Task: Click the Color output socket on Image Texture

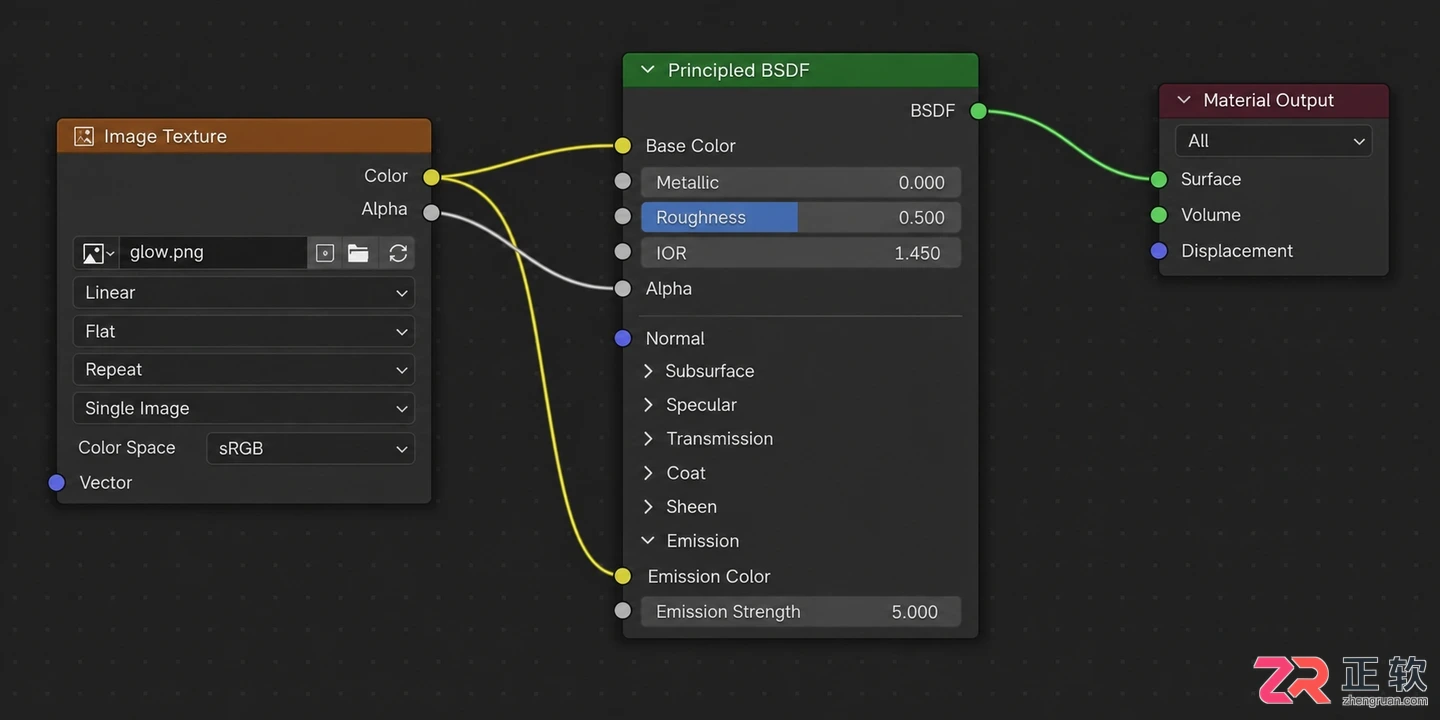Action: pos(431,177)
